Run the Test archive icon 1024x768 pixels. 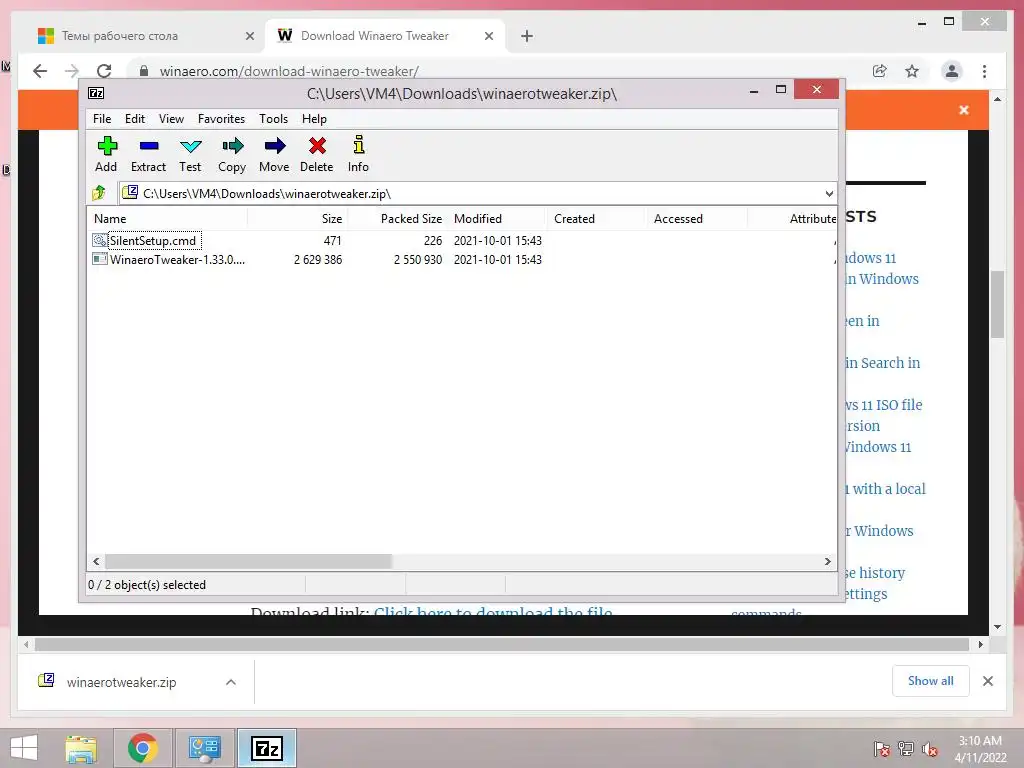(191, 146)
